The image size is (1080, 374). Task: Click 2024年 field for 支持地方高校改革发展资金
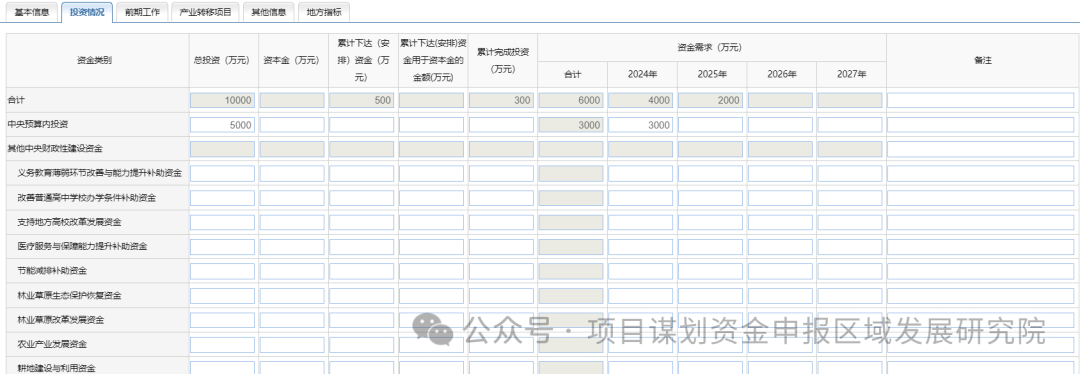641,222
